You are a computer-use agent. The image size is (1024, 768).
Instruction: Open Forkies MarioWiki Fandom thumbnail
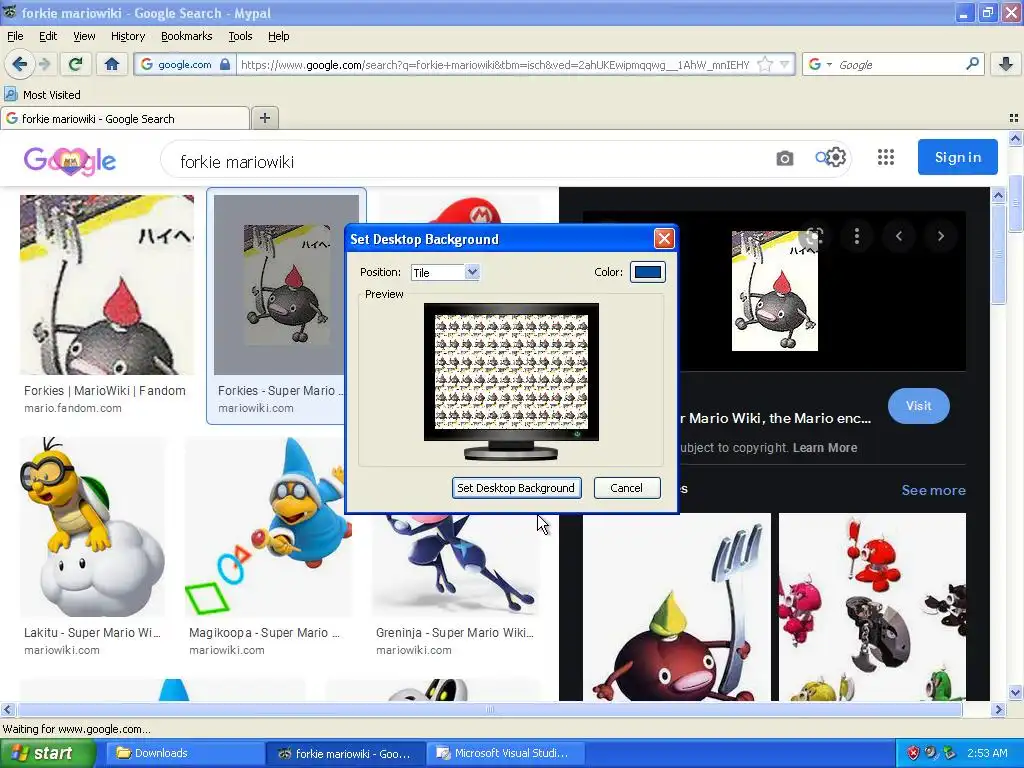click(x=106, y=285)
